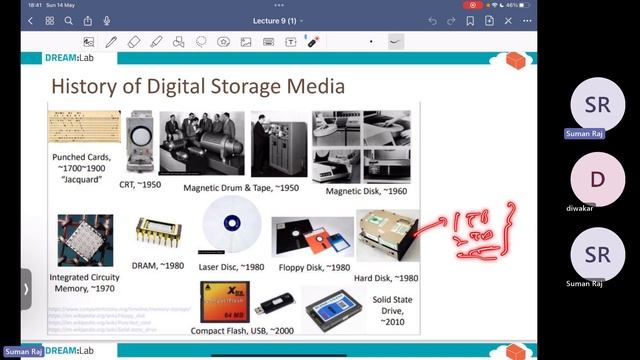Pick the trail laser pointer style
The image size is (640, 360).
(395, 42)
